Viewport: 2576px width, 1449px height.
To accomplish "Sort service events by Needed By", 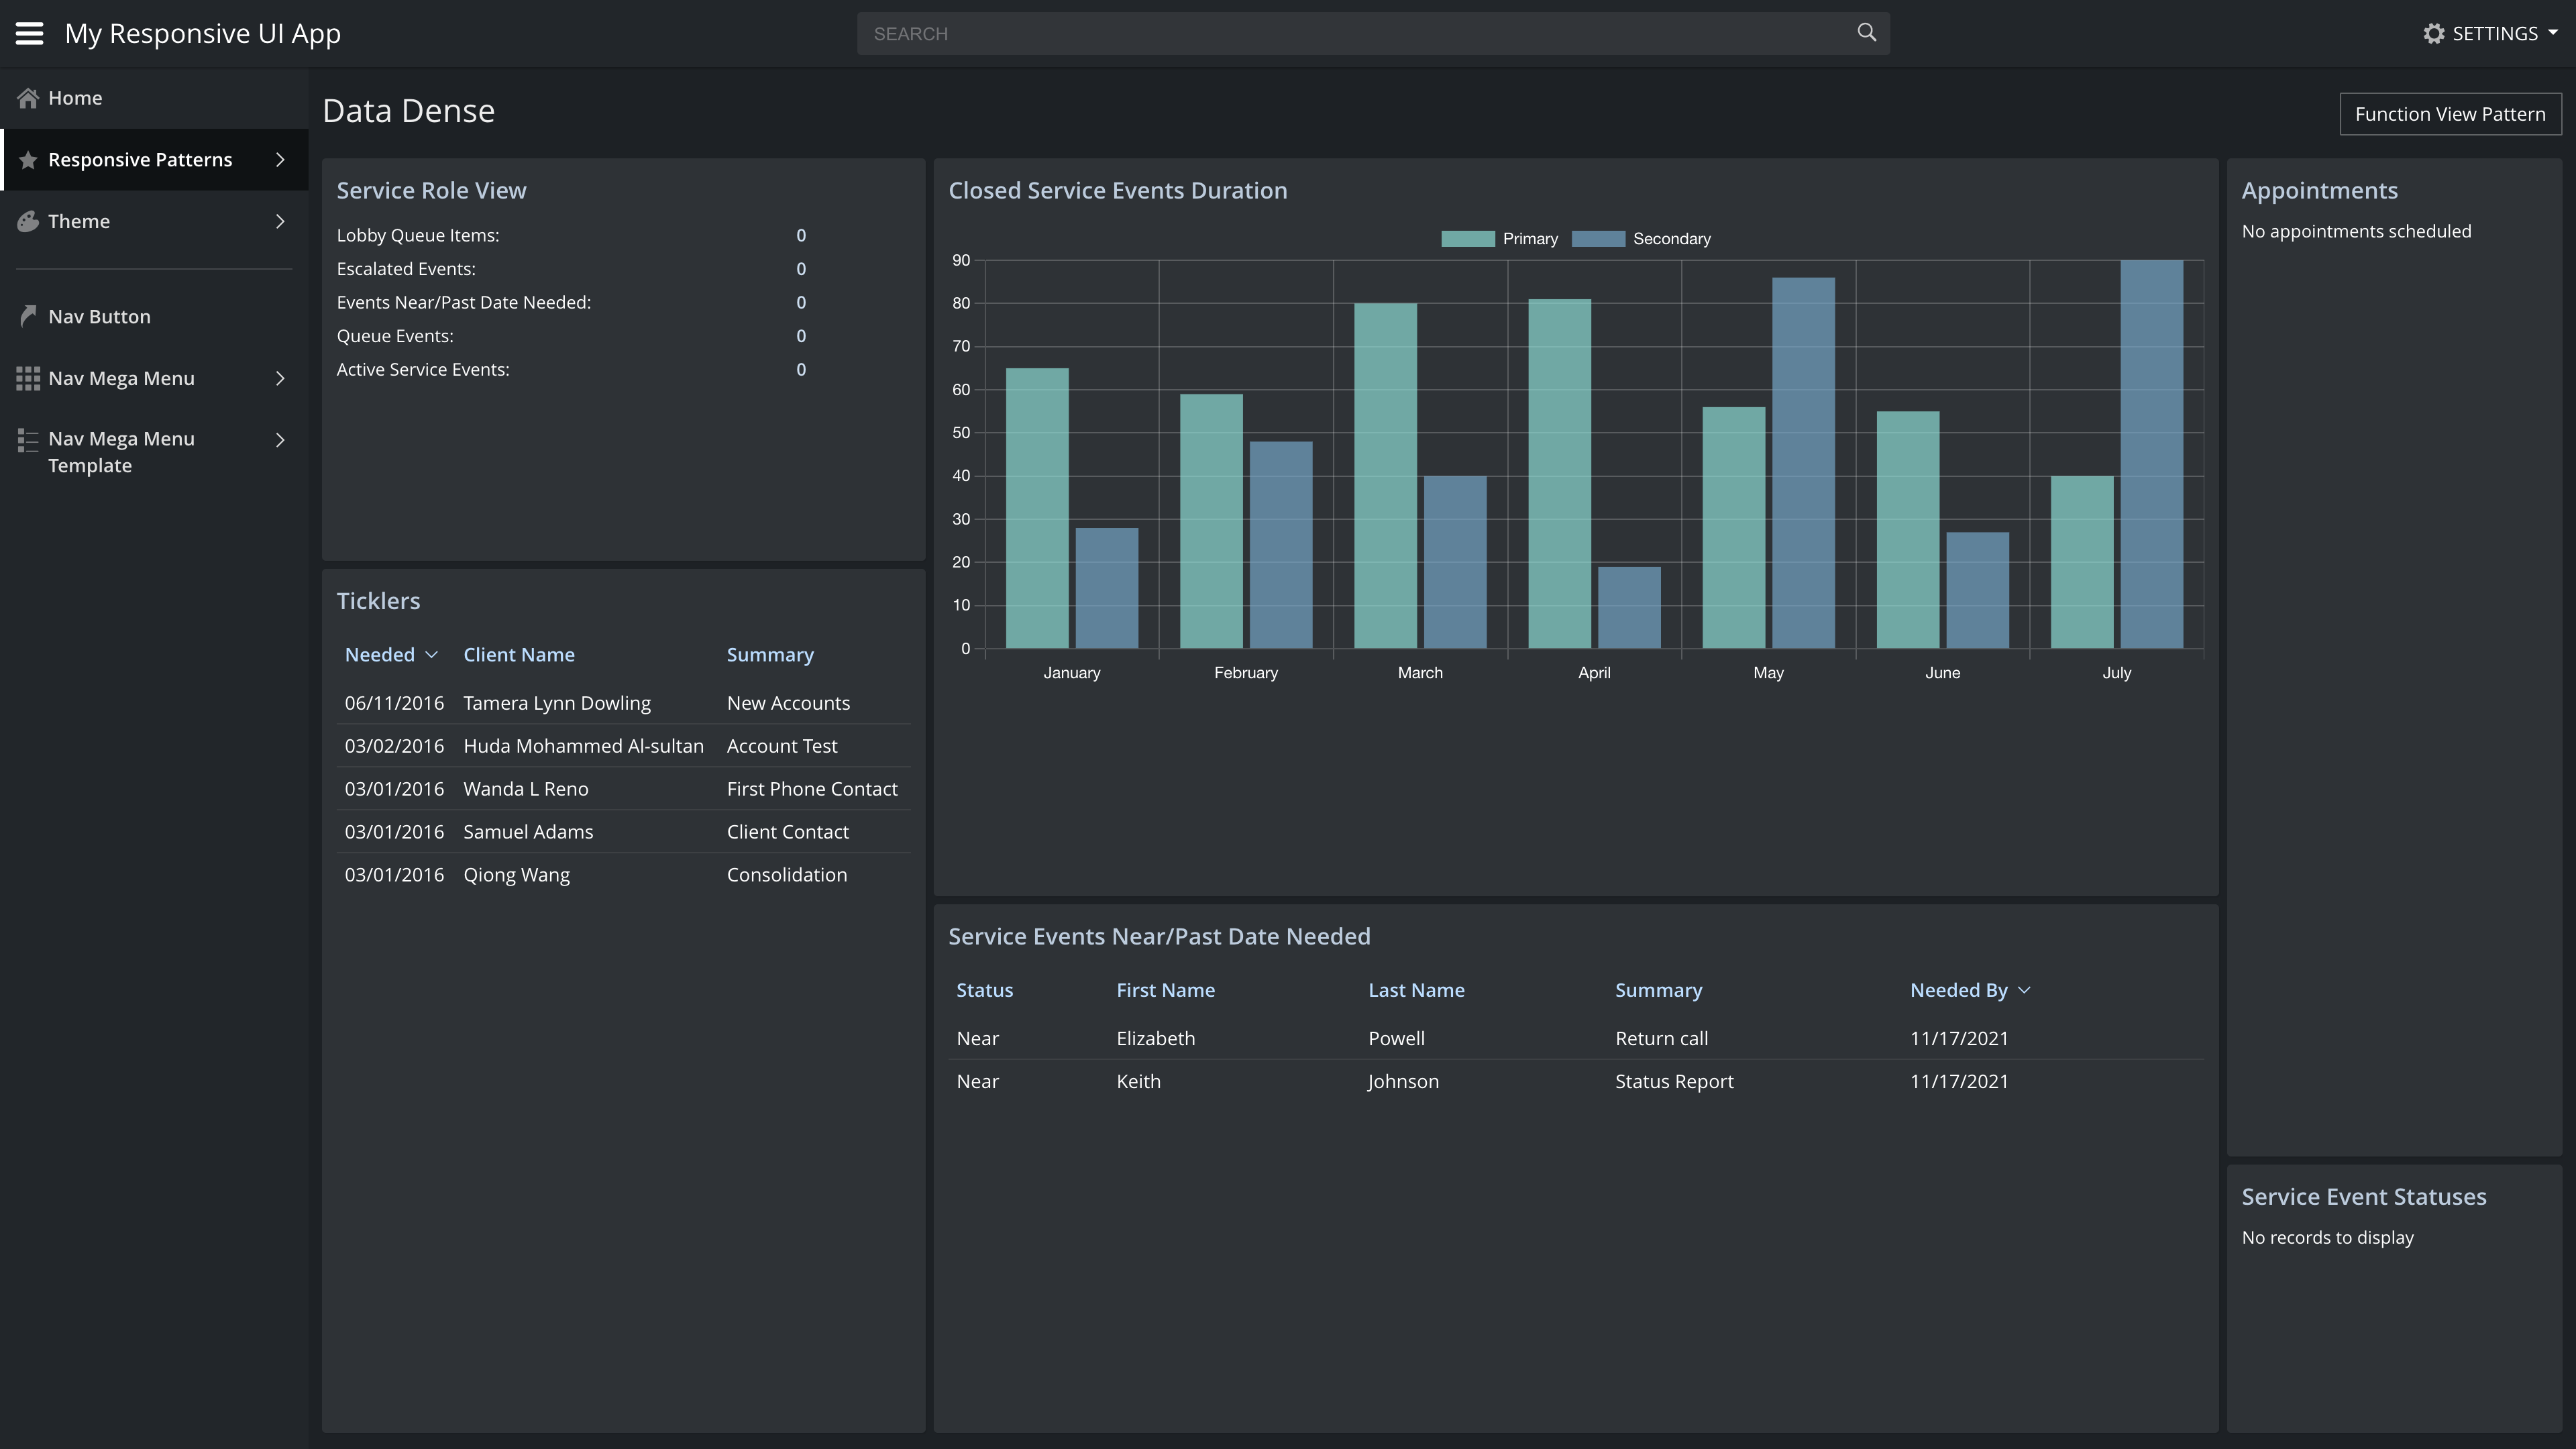I will [x=1958, y=990].
